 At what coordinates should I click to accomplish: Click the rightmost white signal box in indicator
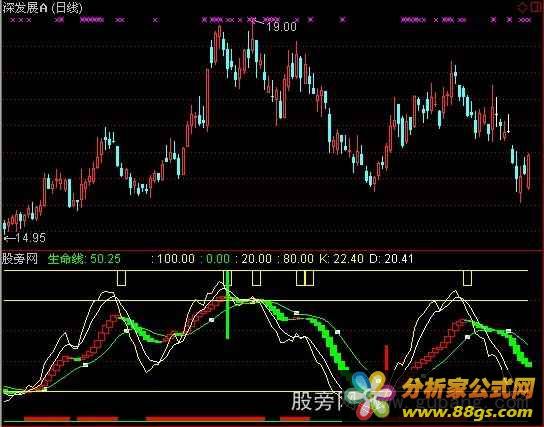pos(467,278)
